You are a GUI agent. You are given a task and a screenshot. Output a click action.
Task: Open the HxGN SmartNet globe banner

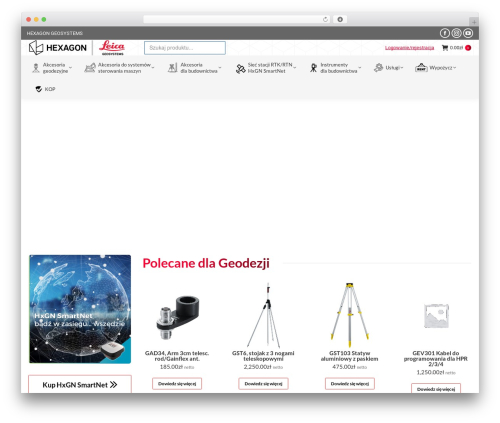click(80, 309)
